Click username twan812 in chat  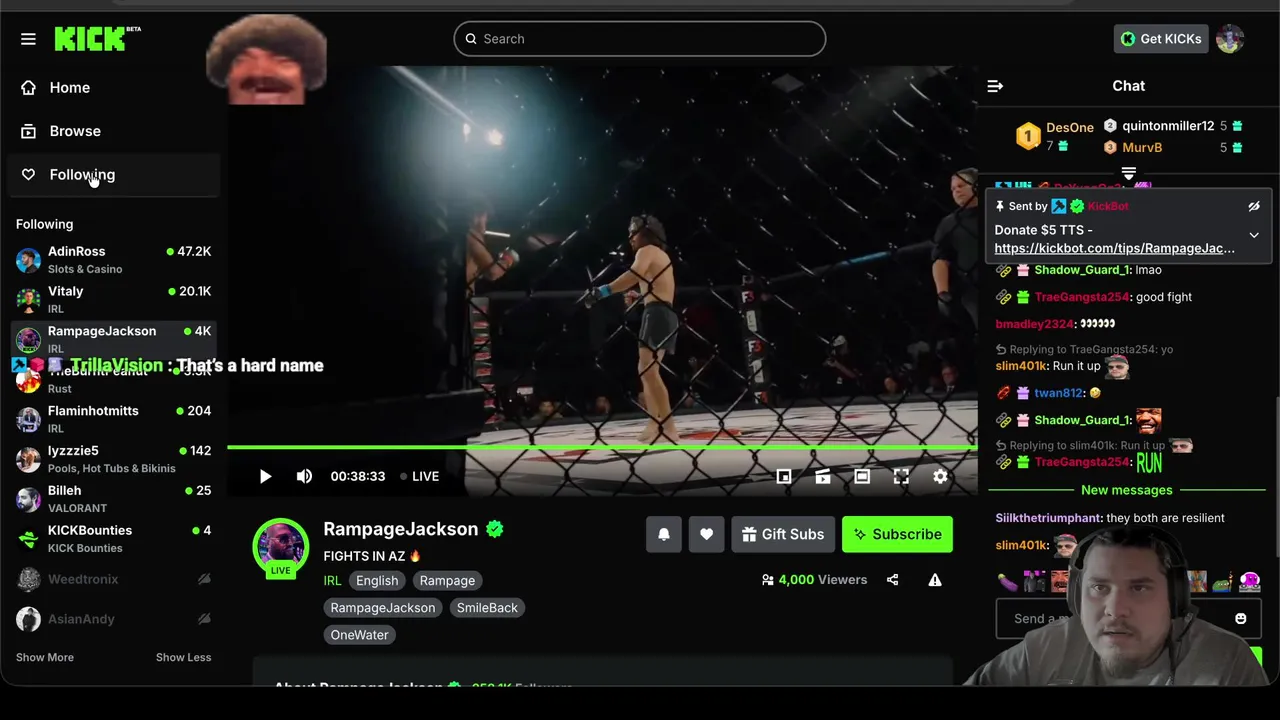[x=1059, y=393]
